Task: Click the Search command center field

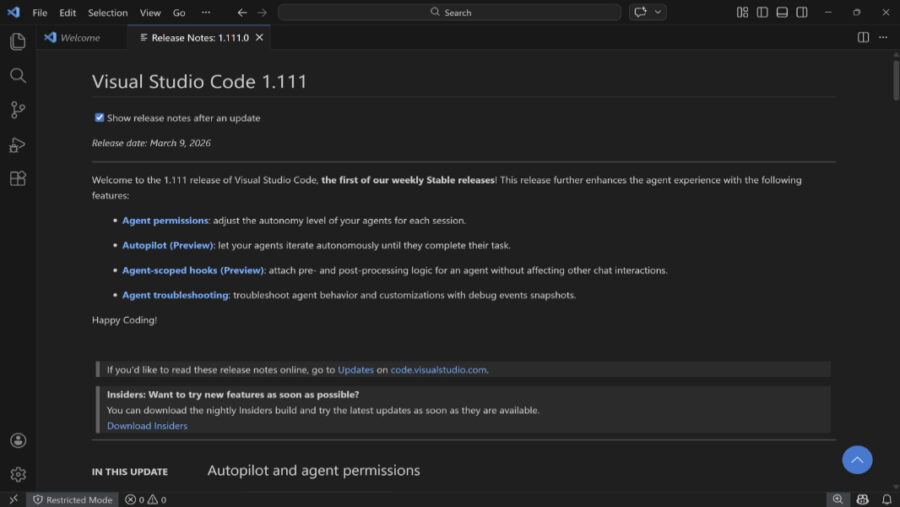Action: pyautogui.click(x=449, y=12)
